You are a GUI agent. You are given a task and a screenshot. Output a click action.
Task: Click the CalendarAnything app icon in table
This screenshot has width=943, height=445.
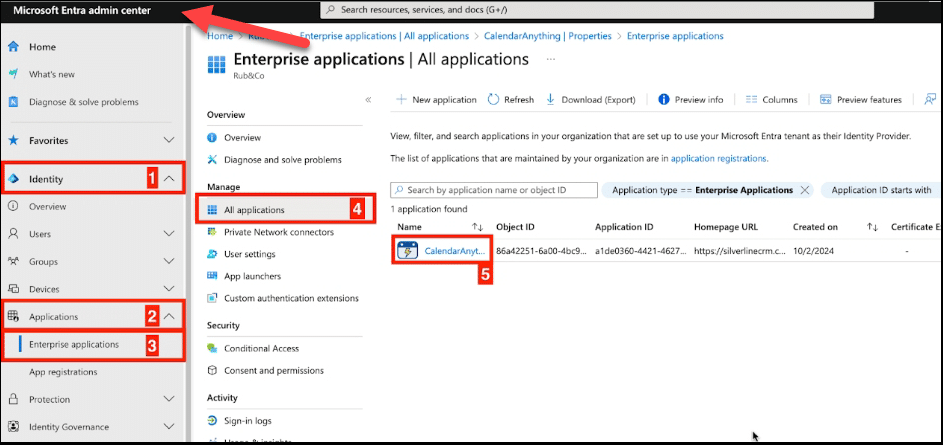408,251
